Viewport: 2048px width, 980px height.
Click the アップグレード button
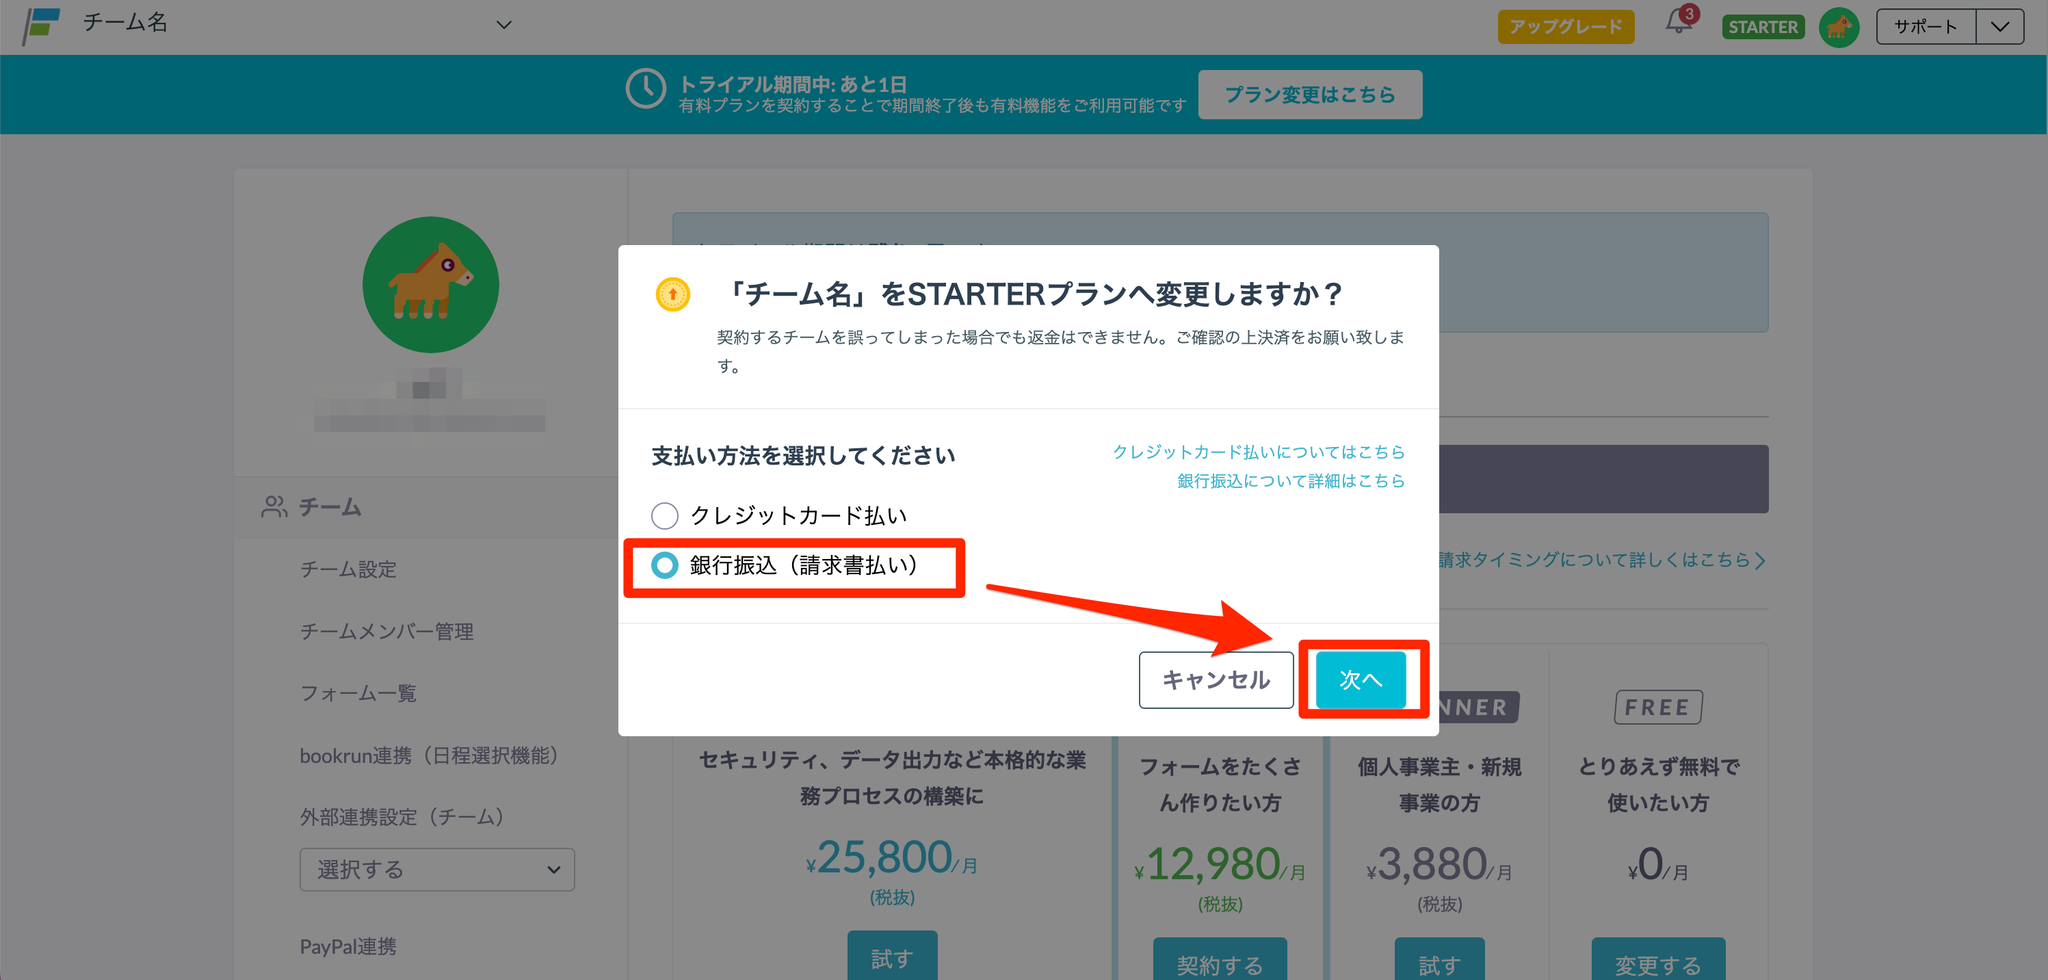[1566, 27]
